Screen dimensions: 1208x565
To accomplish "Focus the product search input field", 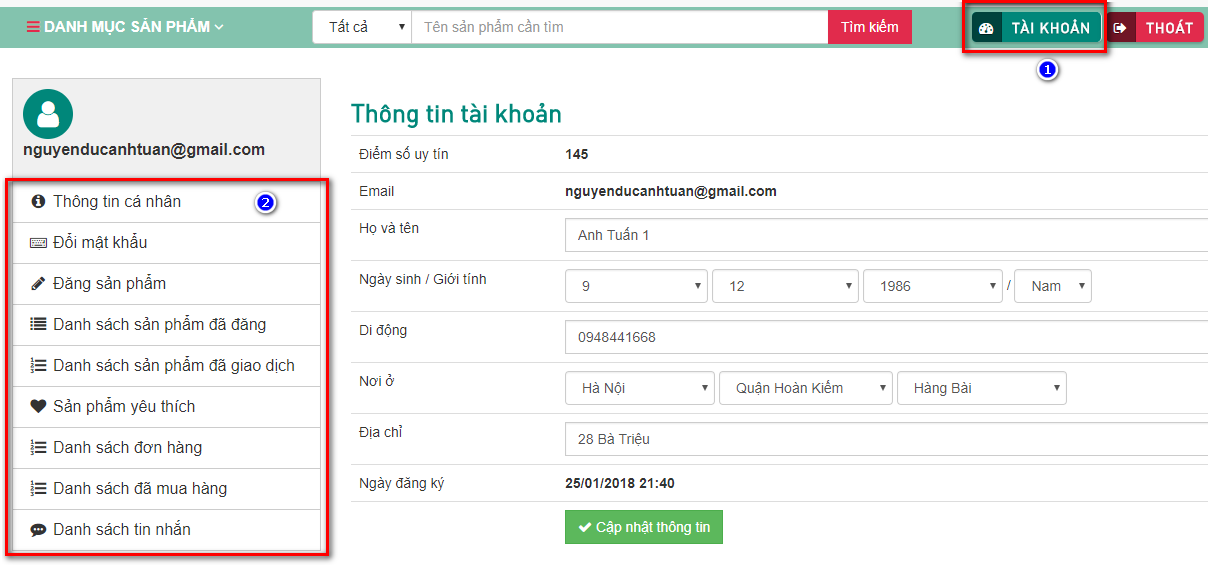I will (619, 27).
